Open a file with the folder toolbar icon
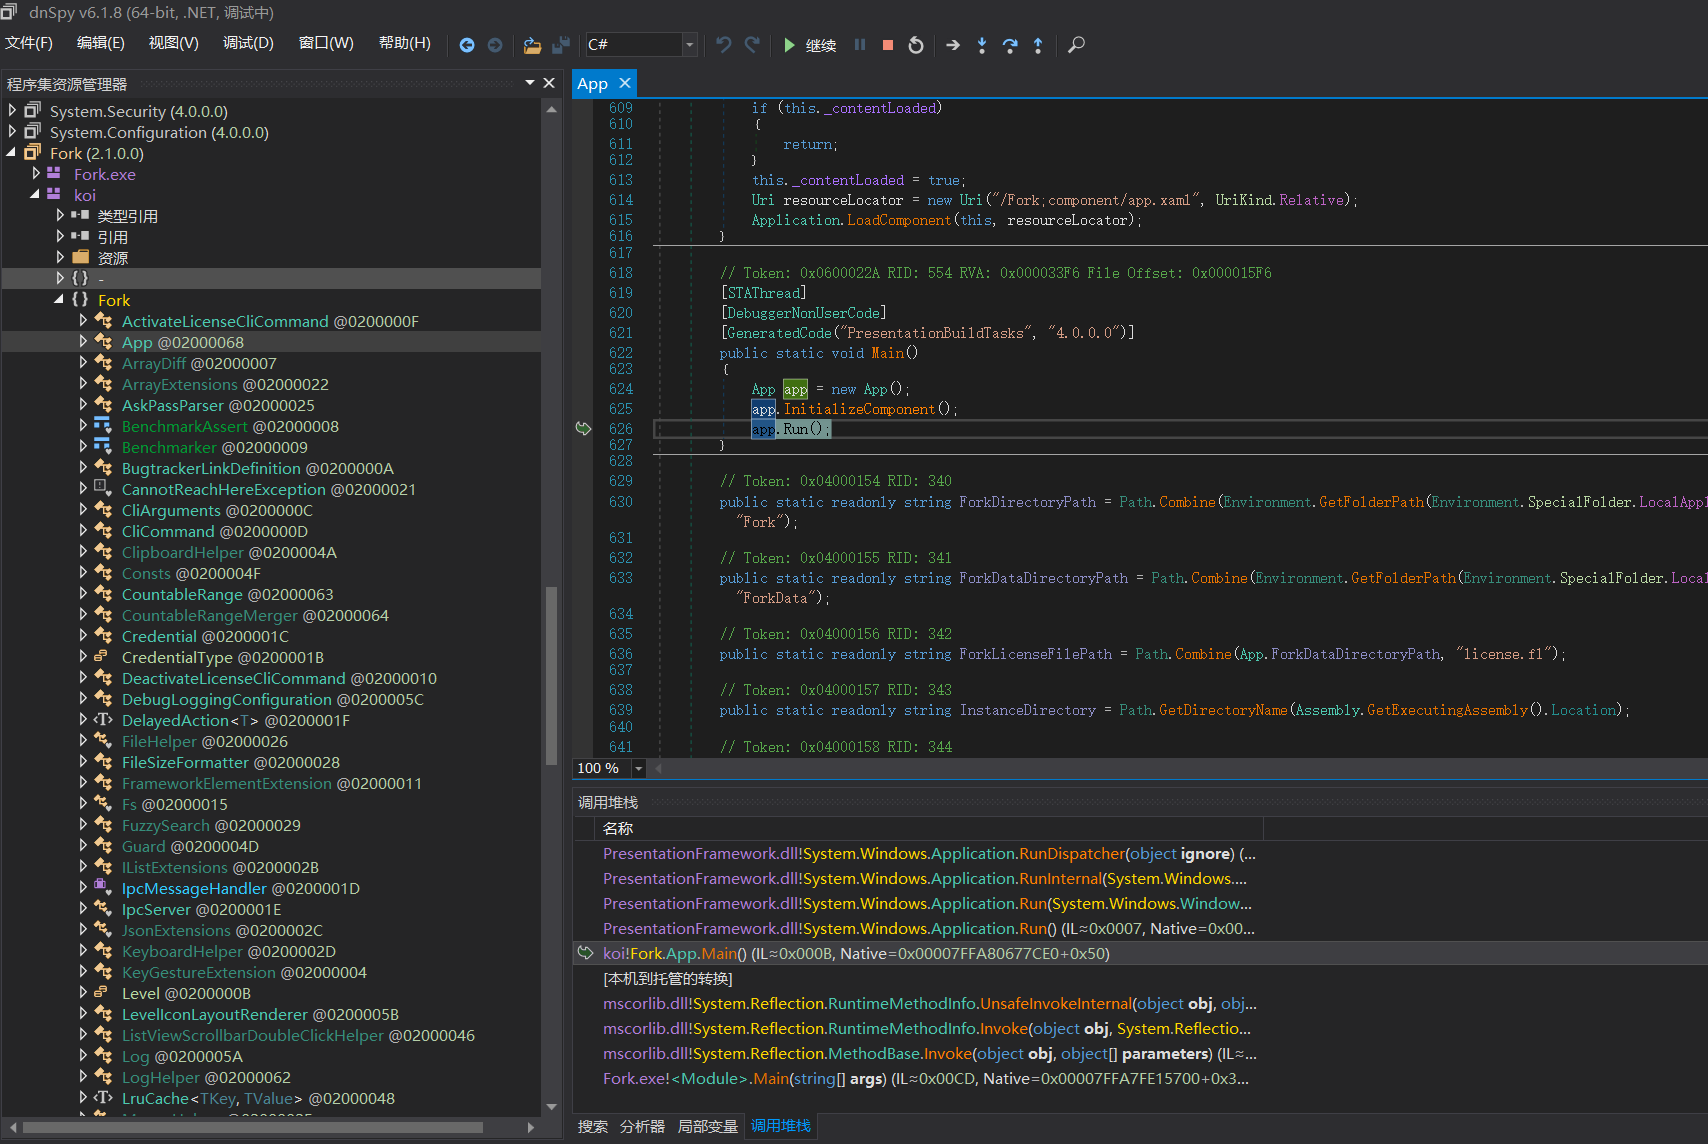Screen dimensions: 1708x1144 point(532,45)
